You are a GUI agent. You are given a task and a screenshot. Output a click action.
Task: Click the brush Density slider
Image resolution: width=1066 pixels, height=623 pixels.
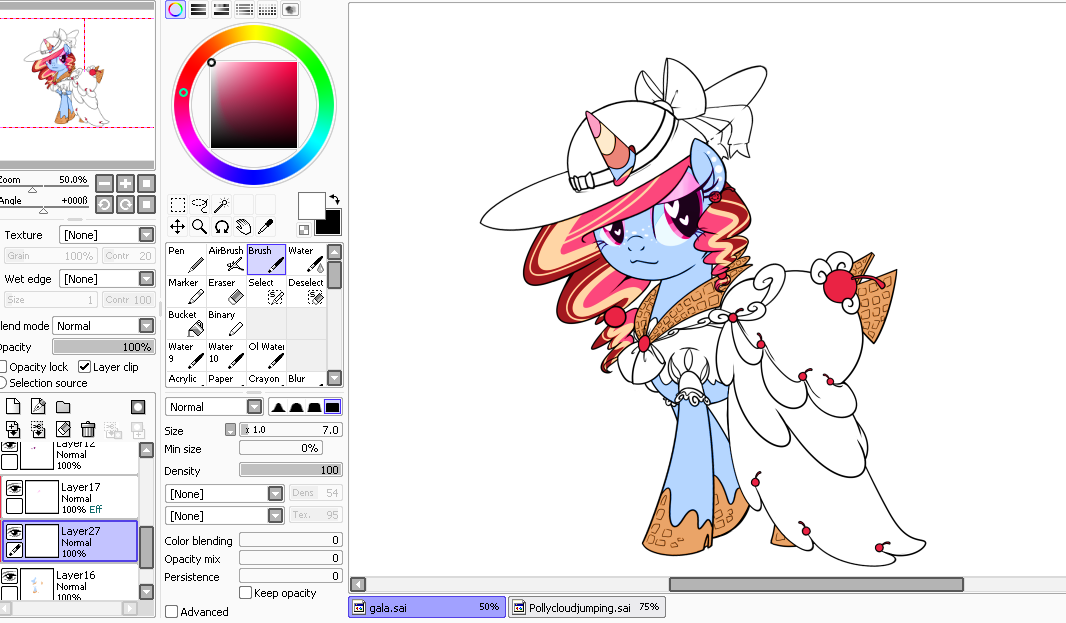coord(290,470)
